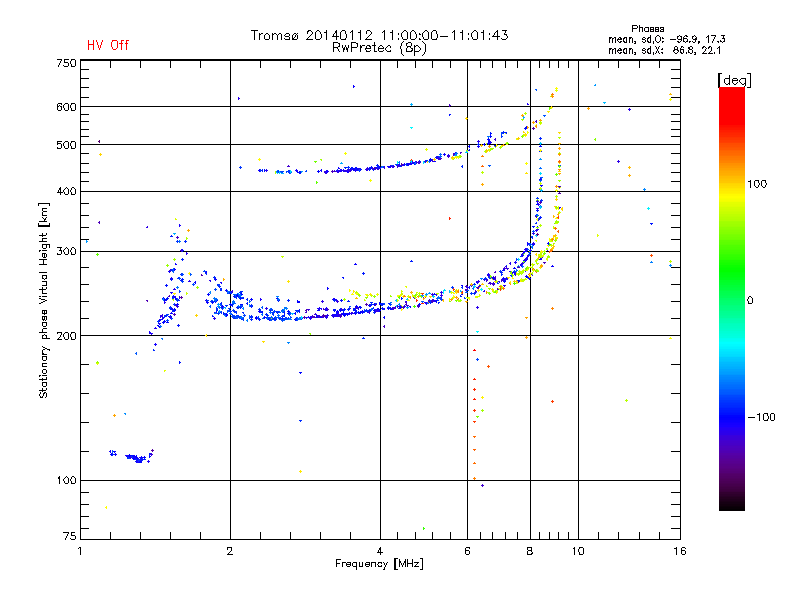Click the height axis tick "75"
The height and width of the screenshot is (600, 800).
pos(69,536)
